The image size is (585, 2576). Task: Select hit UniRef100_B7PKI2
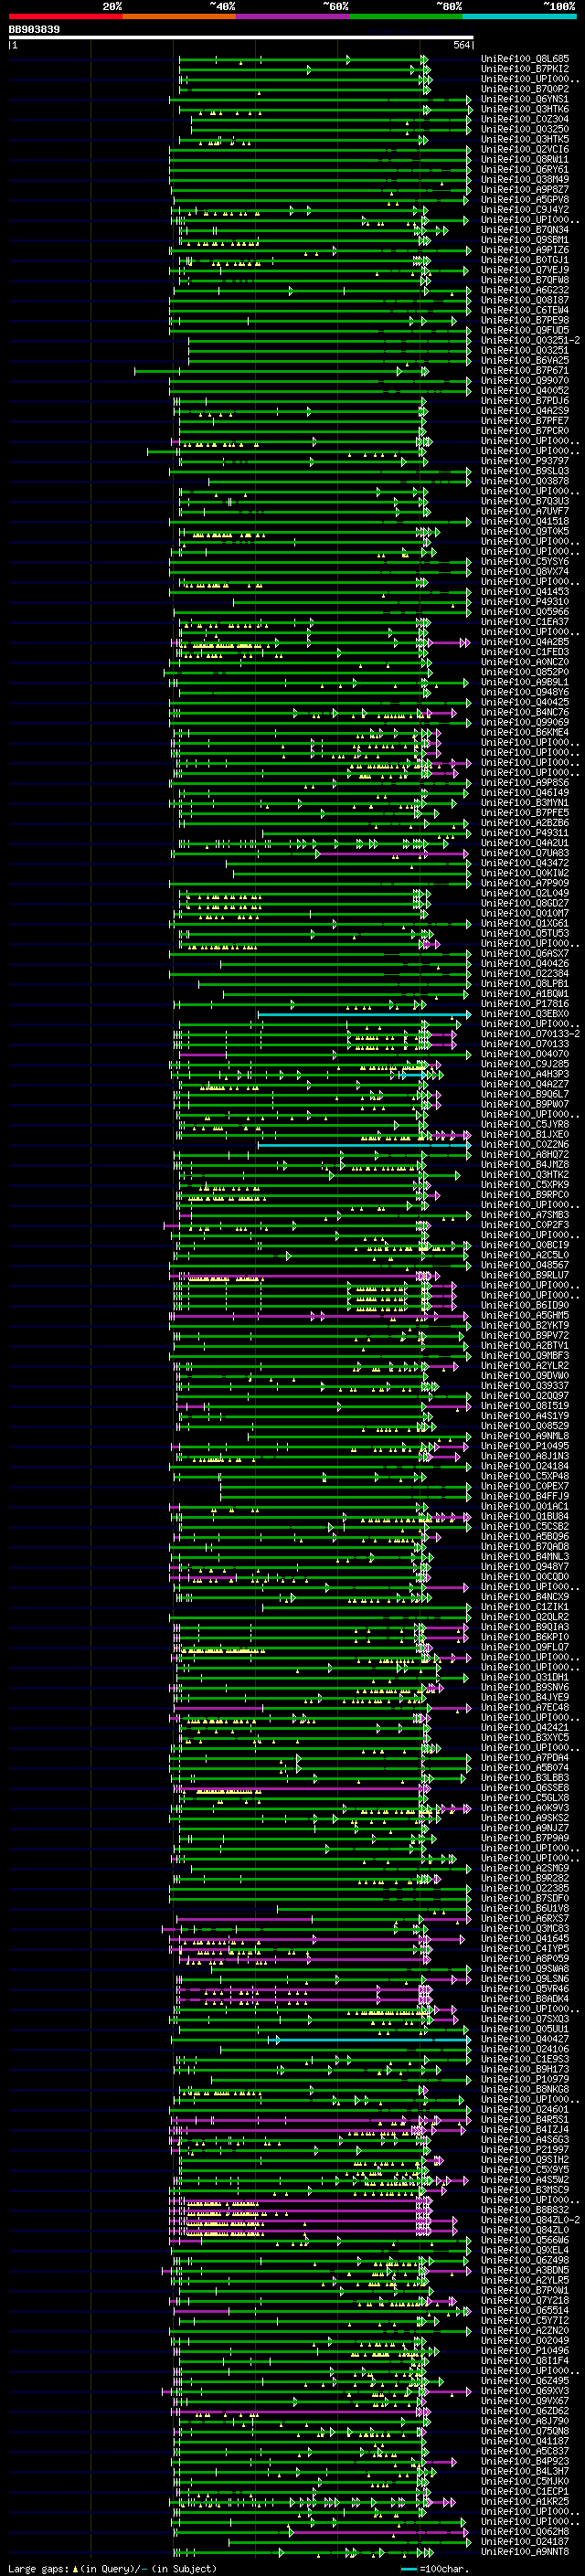525,69
